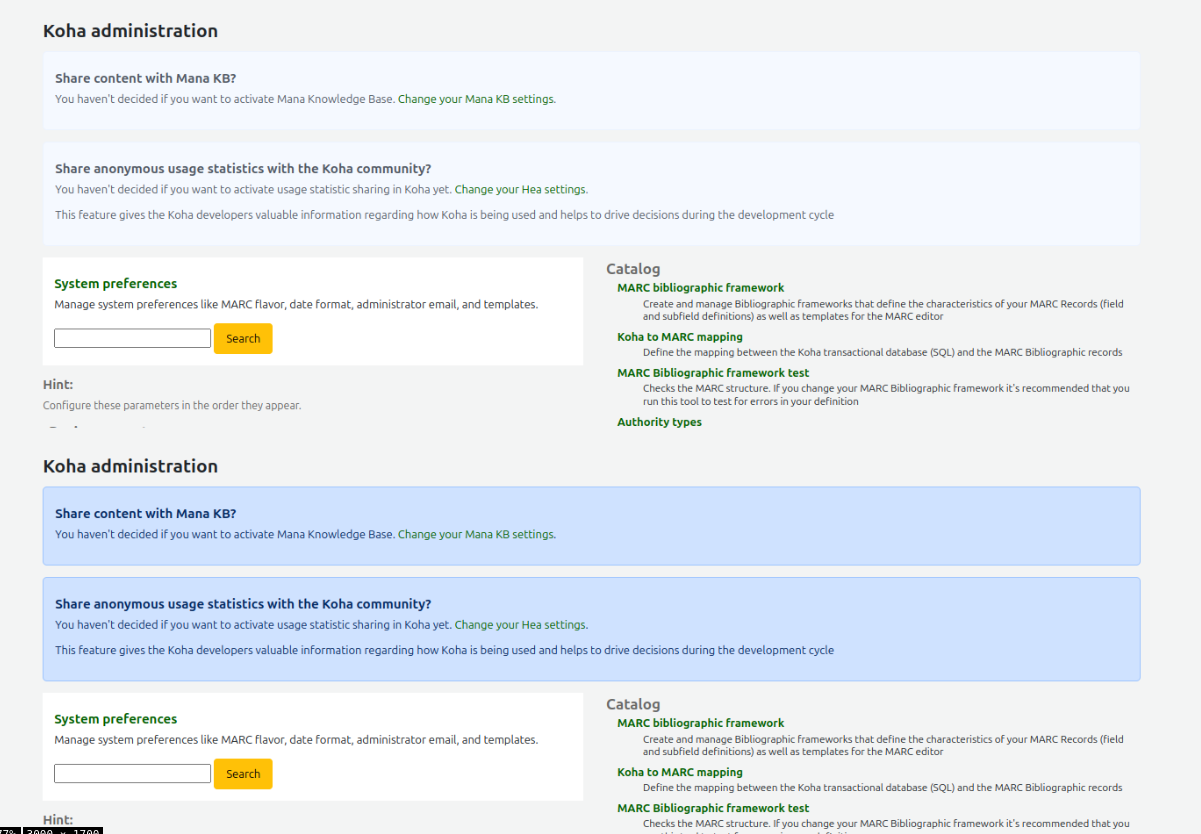Select Koha to MARC mapping in lower Catalog
Screen dimensions: 1201x834
click(x=679, y=772)
